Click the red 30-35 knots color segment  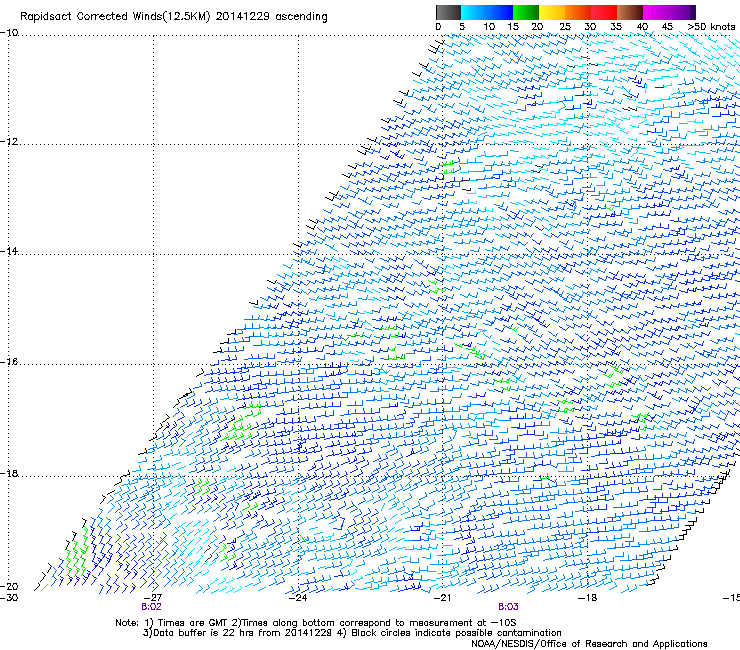pos(604,12)
